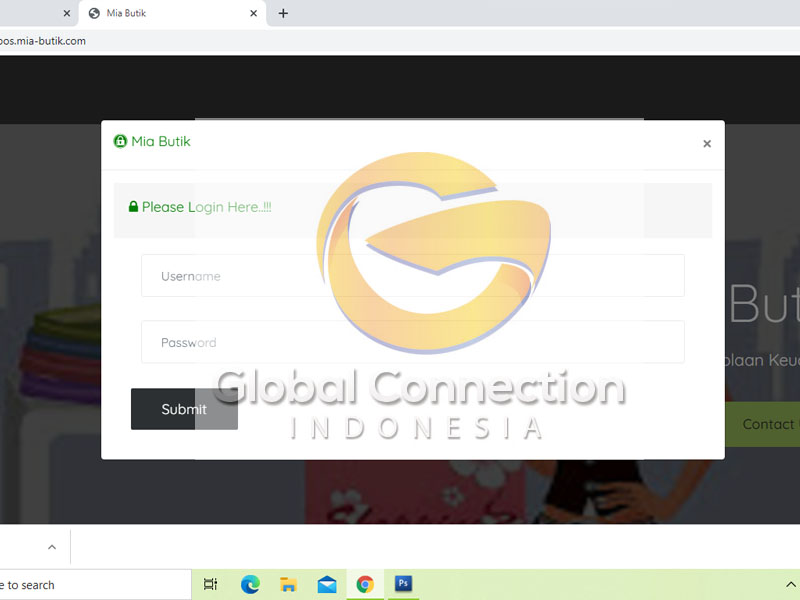
Task: Open Task View from the taskbar
Action: (210, 585)
